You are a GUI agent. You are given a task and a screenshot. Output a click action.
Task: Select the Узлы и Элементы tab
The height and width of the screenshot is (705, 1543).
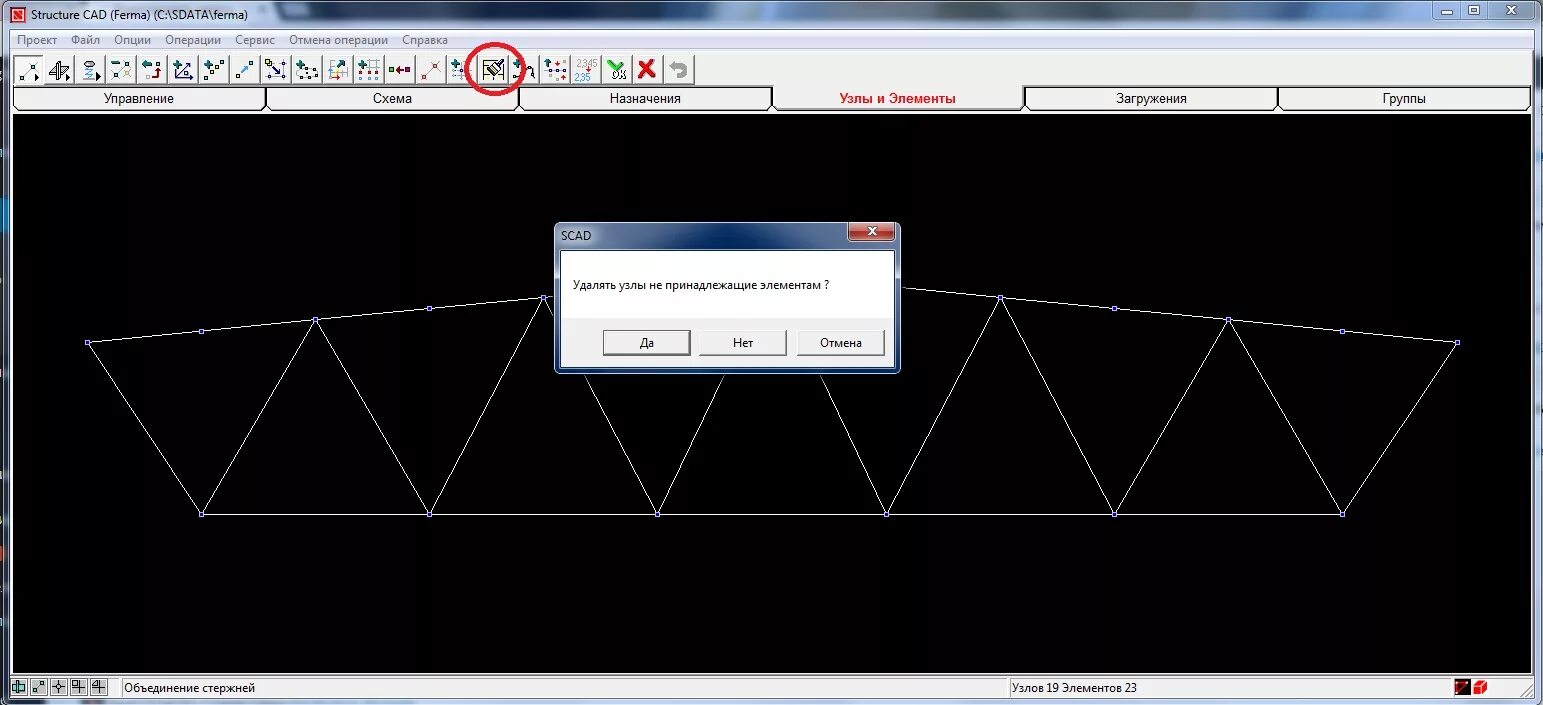[898, 98]
